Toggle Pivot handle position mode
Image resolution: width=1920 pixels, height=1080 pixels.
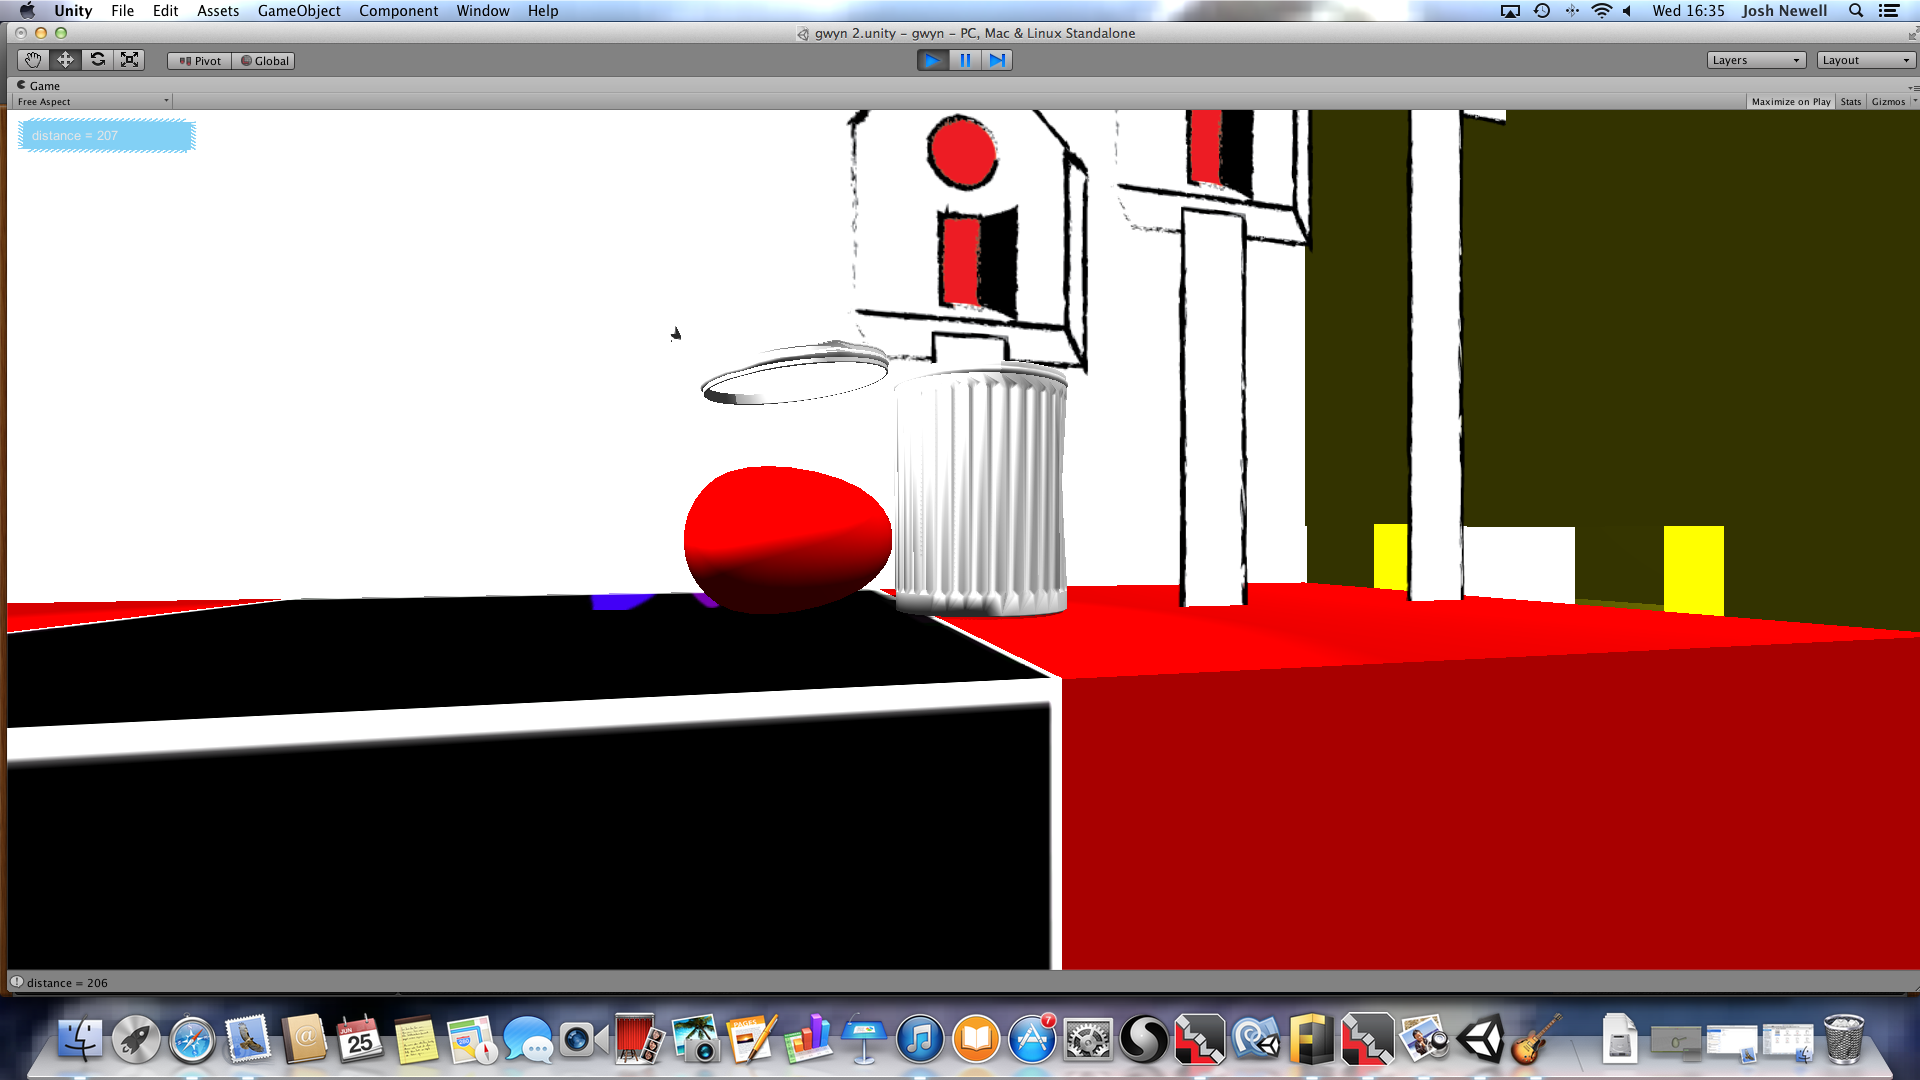tap(200, 61)
